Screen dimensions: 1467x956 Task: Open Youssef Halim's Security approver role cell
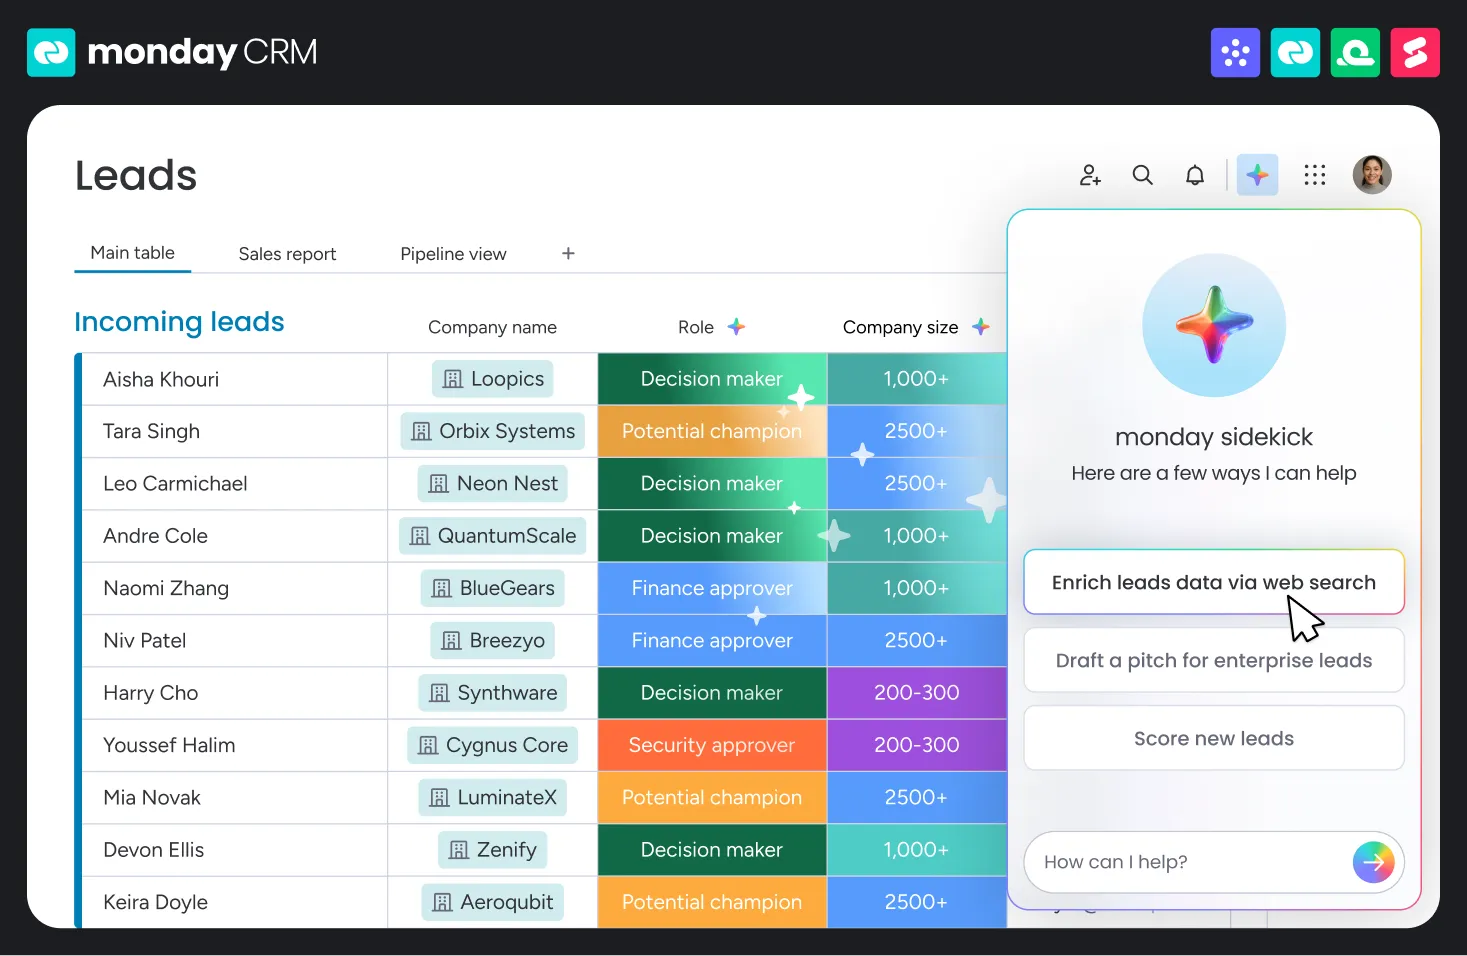pos(712,745)
